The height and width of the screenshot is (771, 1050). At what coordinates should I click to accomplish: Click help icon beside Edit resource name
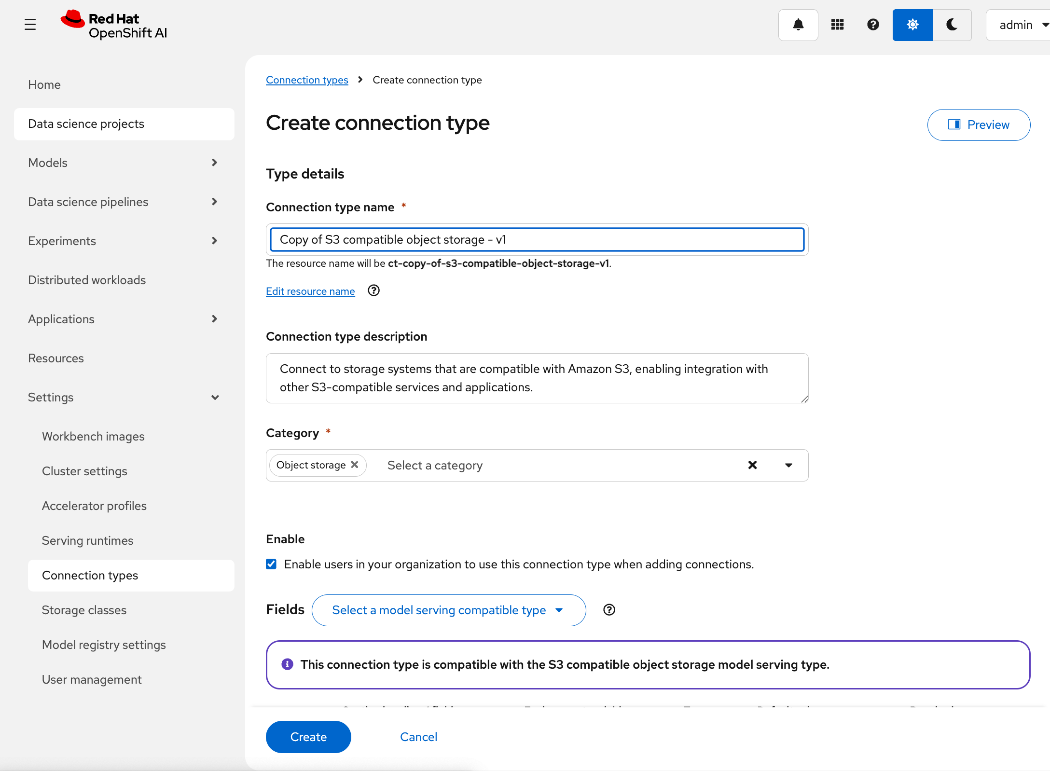374,291
